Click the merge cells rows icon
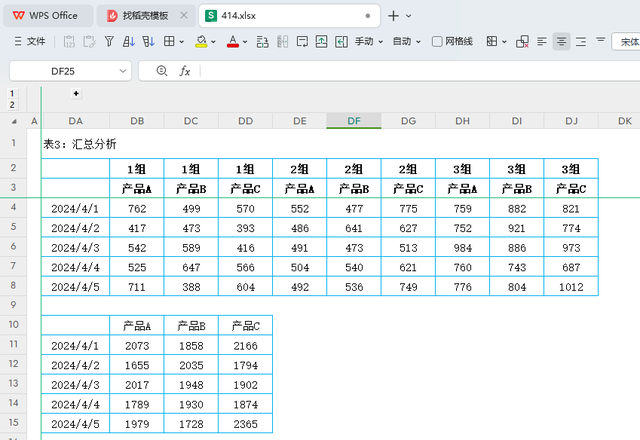This screenshot has height=440, width=640. [262, 41]
